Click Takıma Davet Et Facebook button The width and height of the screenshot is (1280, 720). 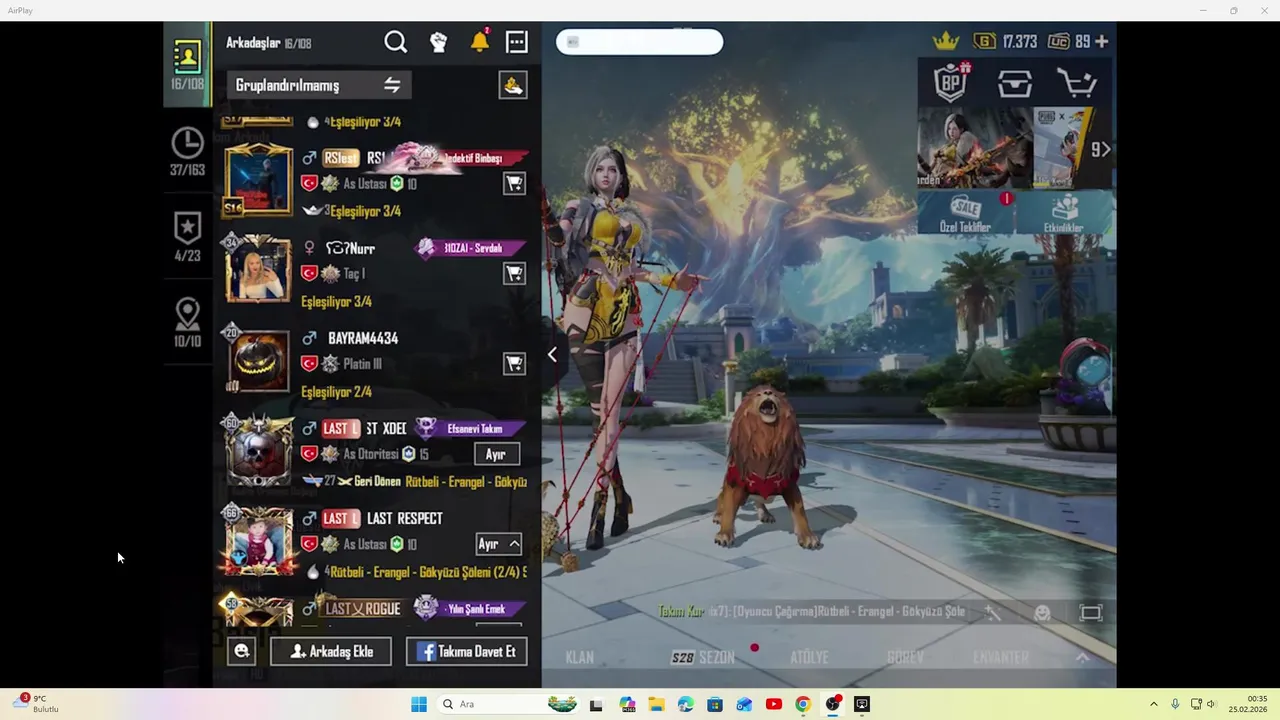click(466, 651)
